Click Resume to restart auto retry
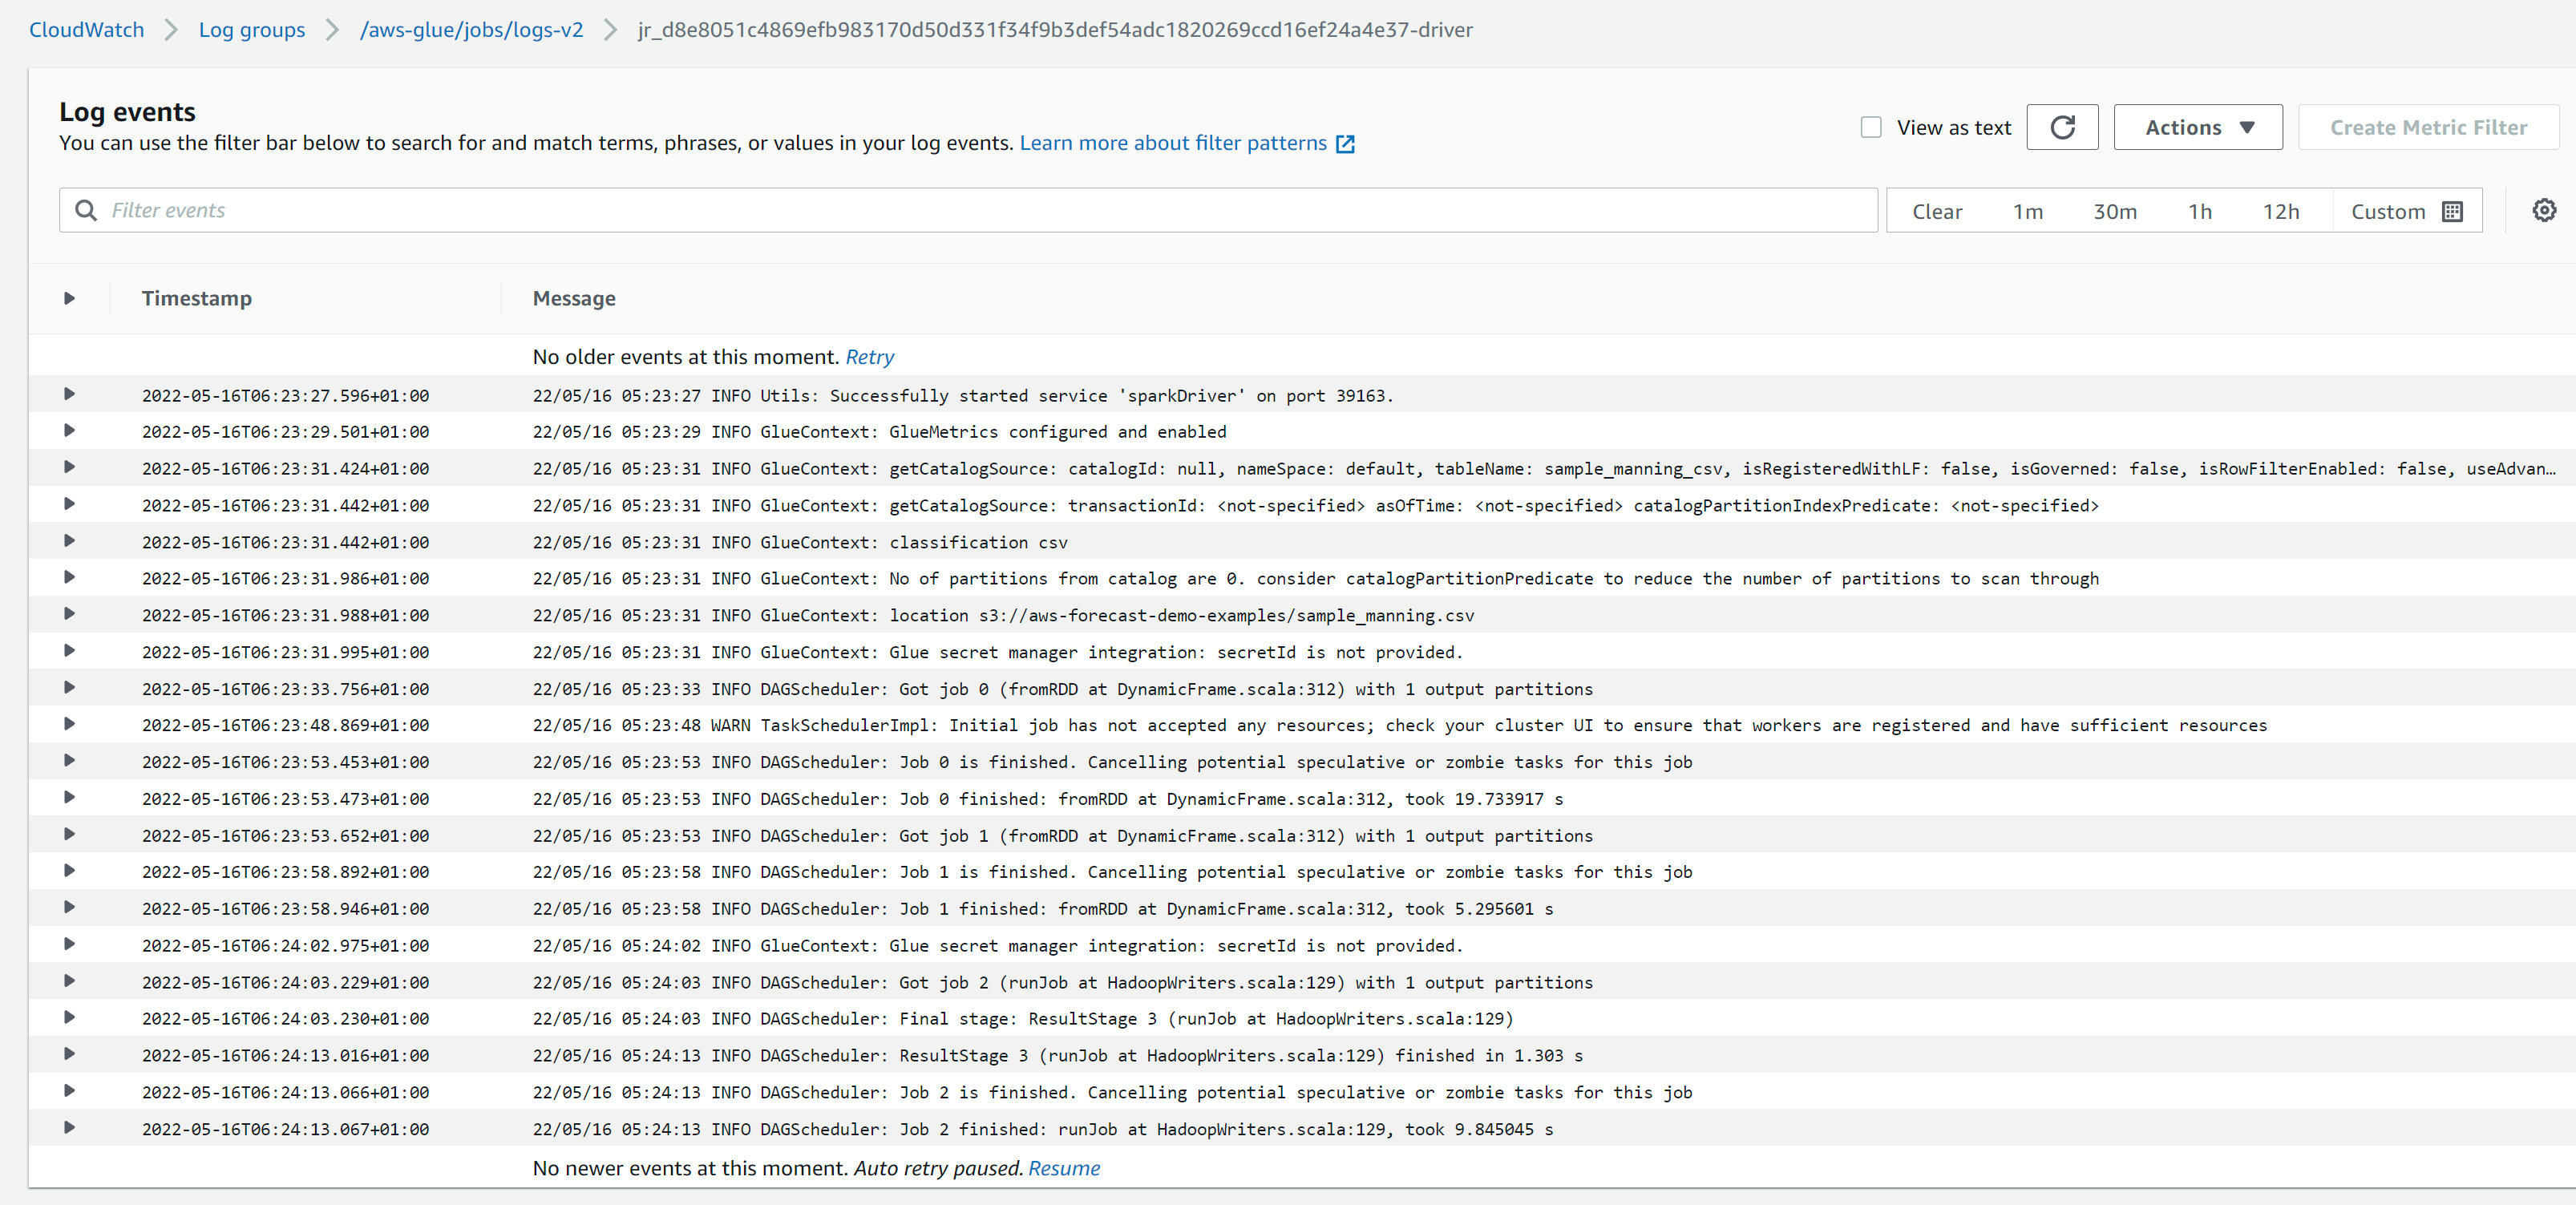Screen dimensions: 2576x1205 pyautogui.click(x=1063, y=1168)
